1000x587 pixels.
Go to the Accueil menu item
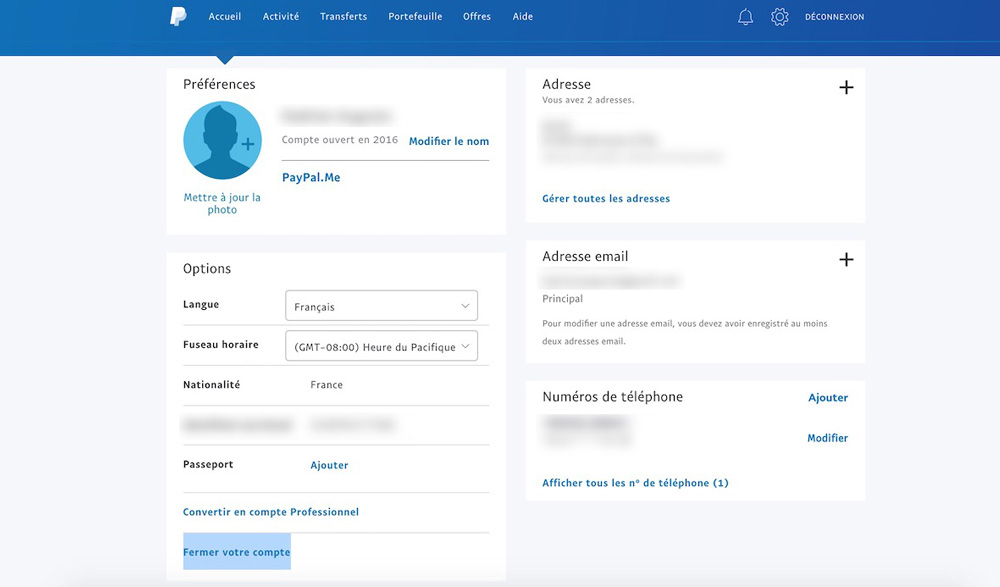225,17
